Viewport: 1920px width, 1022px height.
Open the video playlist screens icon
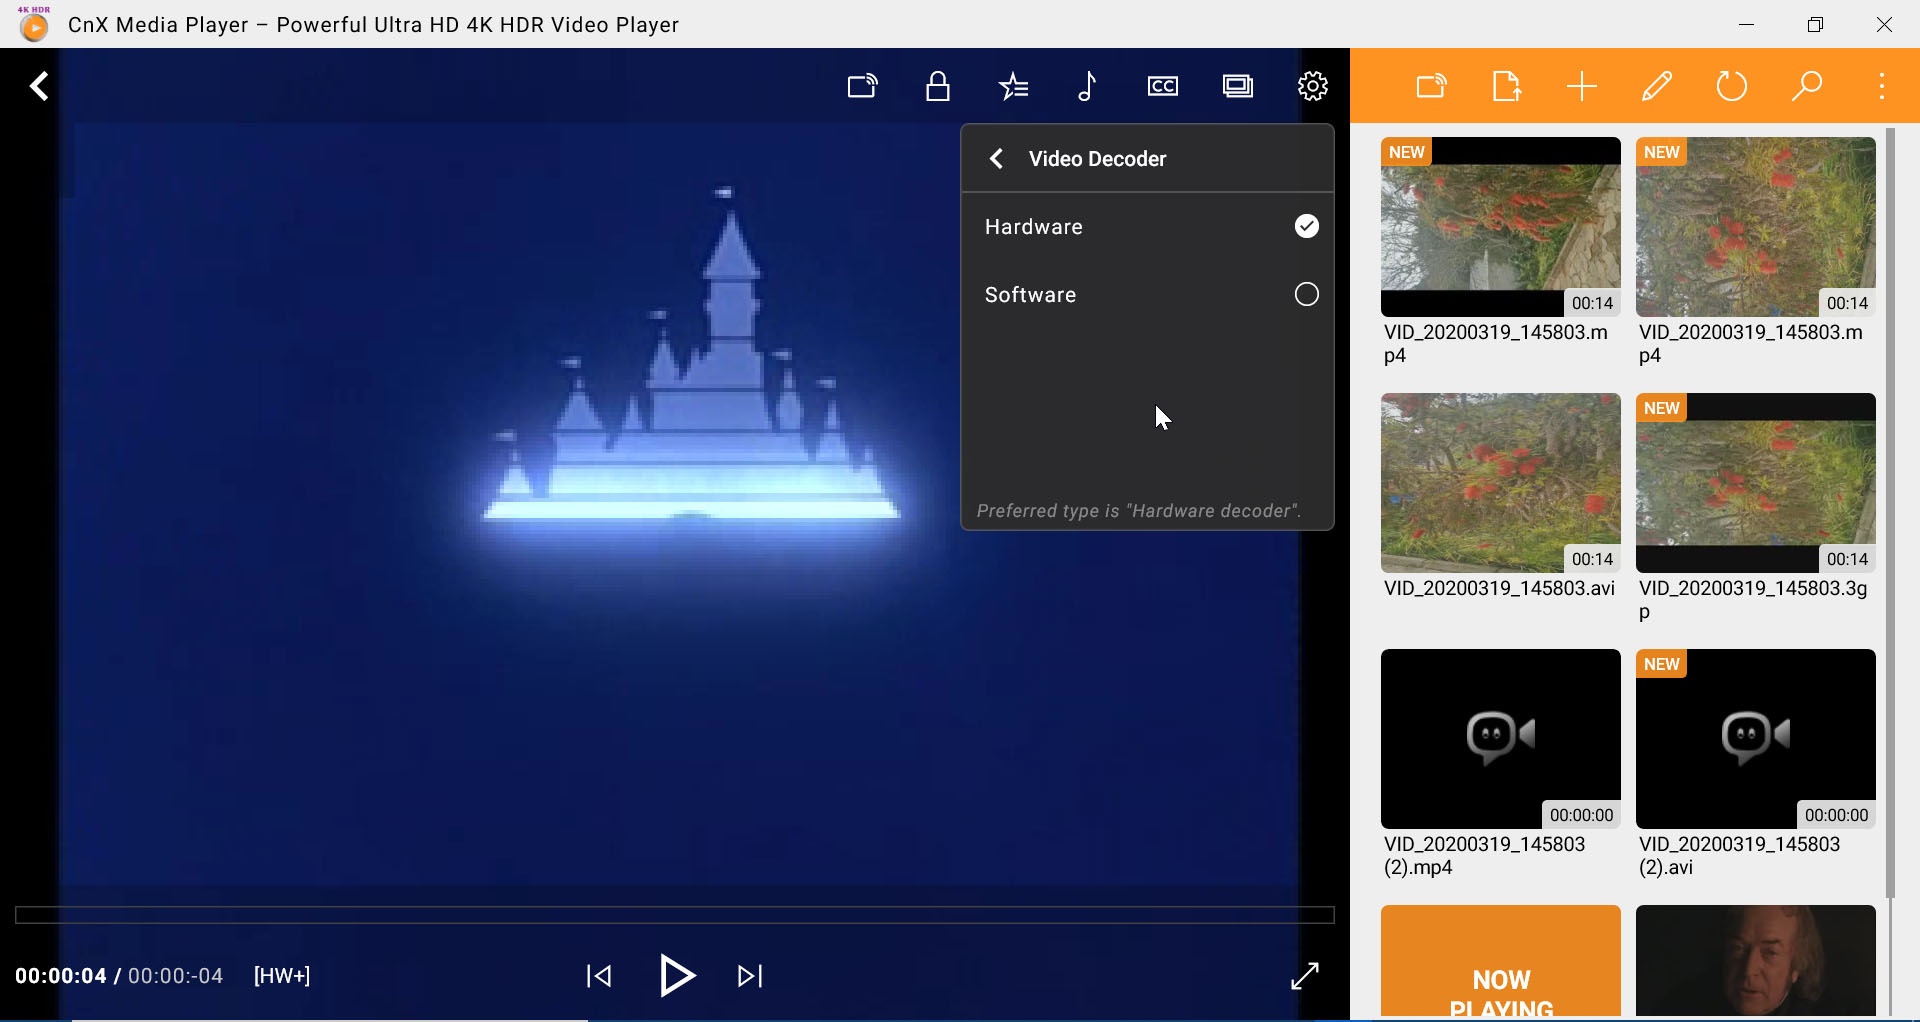pyautogui.click(x=1239, y=87)
